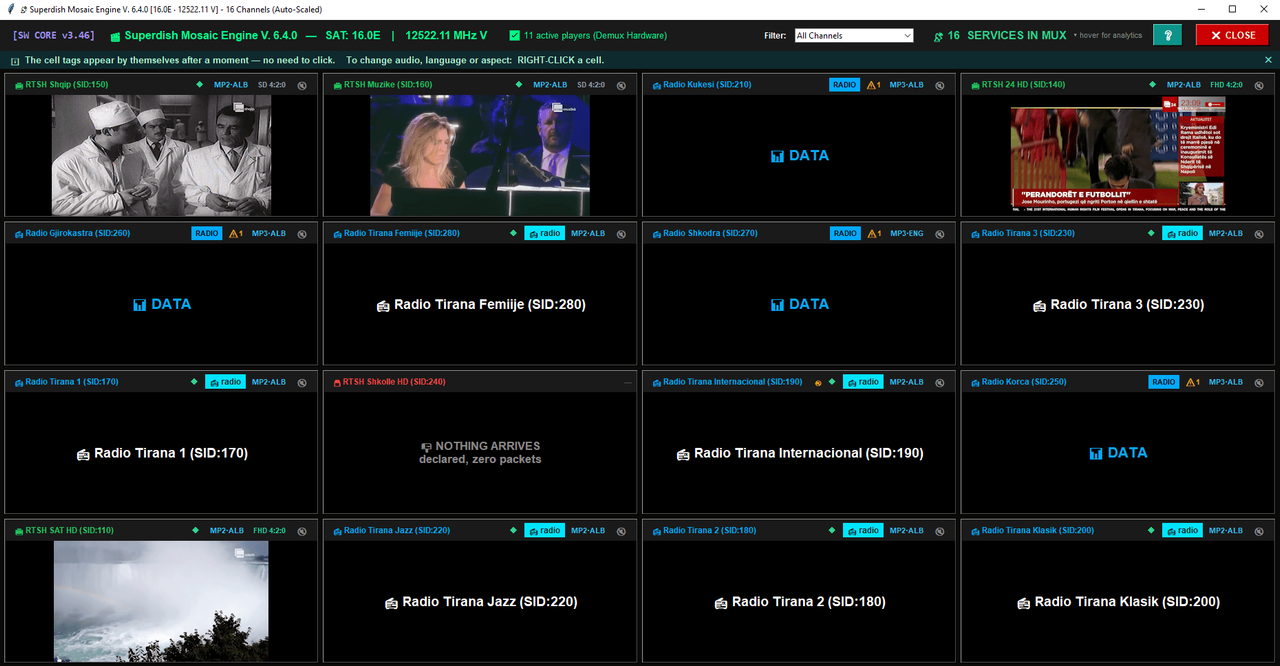Viewport: 1280px width, 666px height.
Task: Click the SW CORE v3.46 label
Action: 54,35
